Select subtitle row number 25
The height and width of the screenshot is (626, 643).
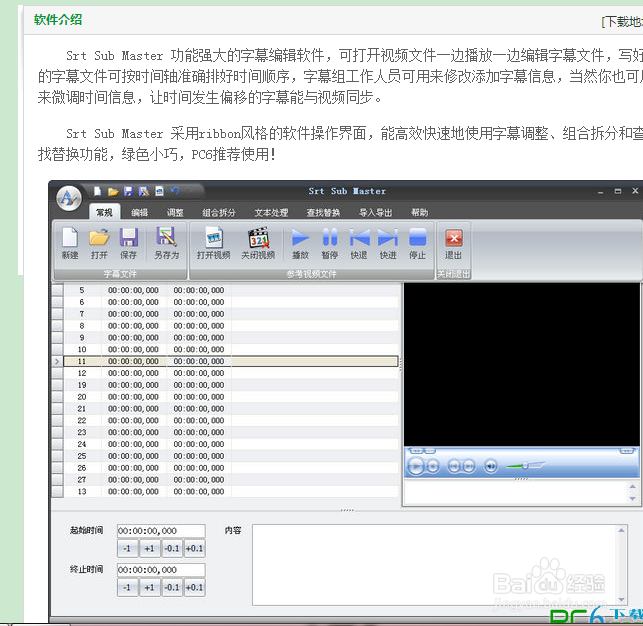pyautogui.click(x=231, y=456)
